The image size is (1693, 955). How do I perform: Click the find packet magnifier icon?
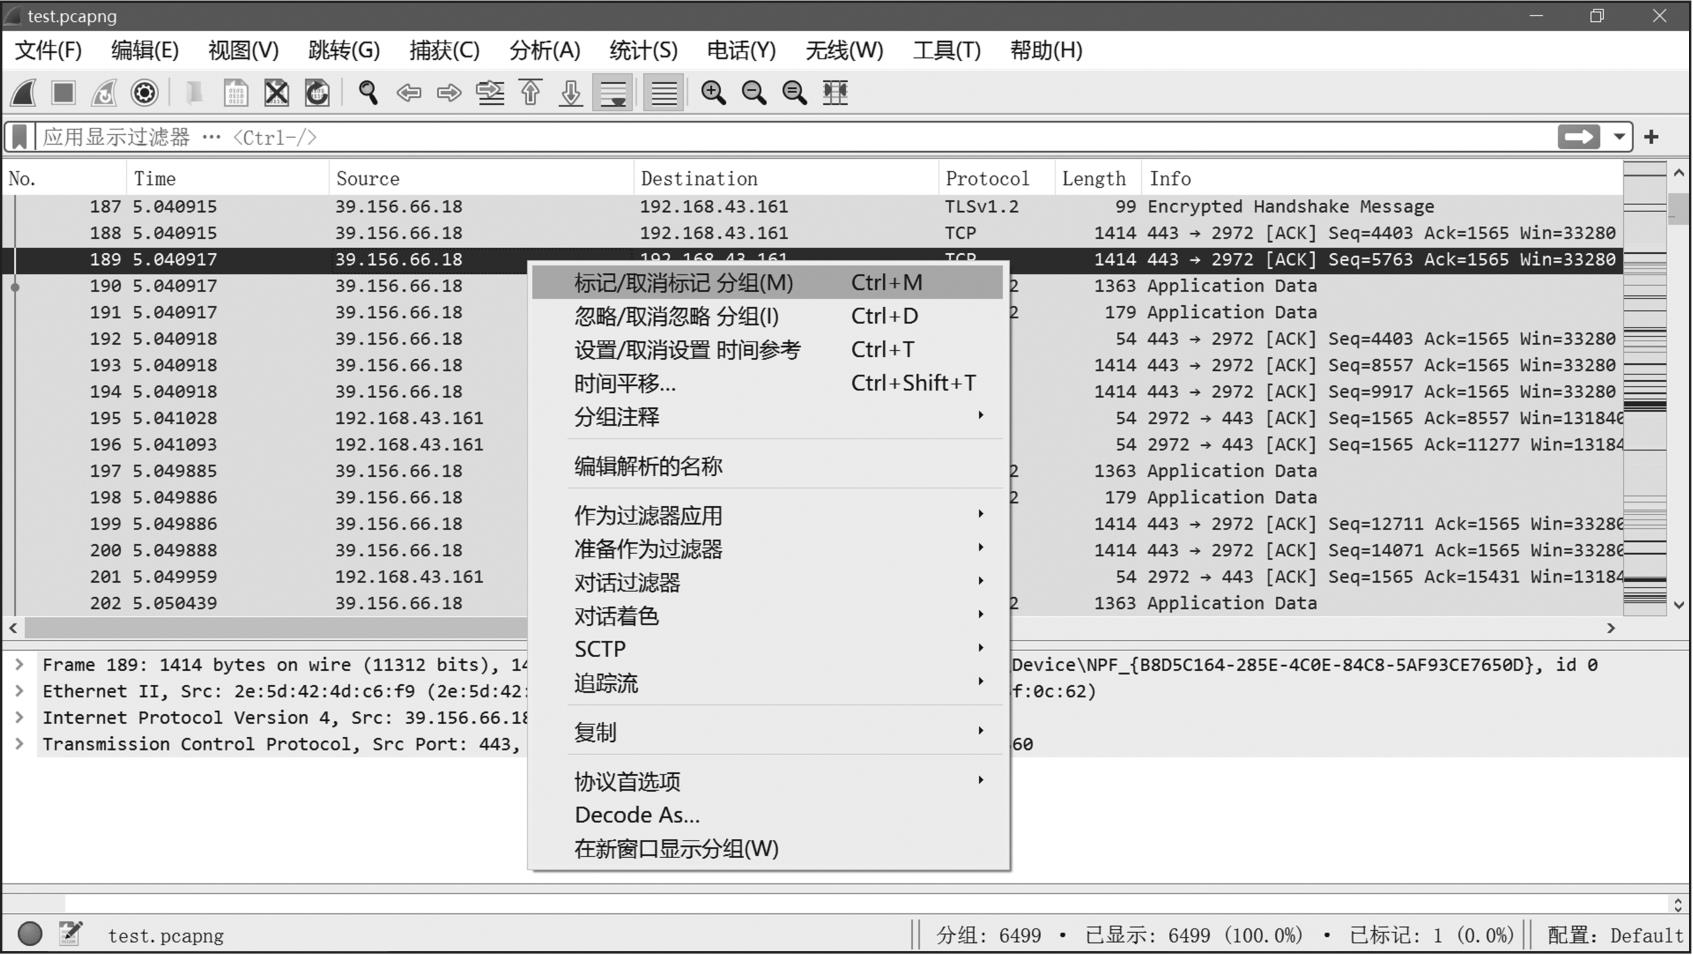point(368,93)
